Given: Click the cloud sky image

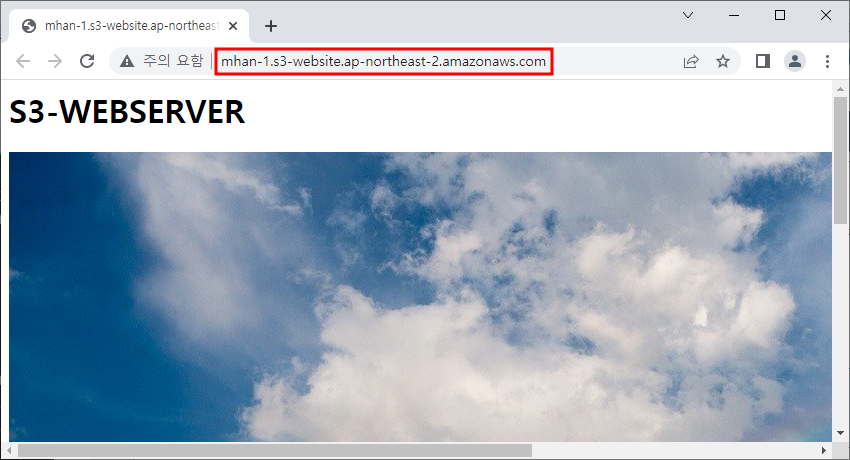Looking at the screenshot, I should [x=420, y=297].
